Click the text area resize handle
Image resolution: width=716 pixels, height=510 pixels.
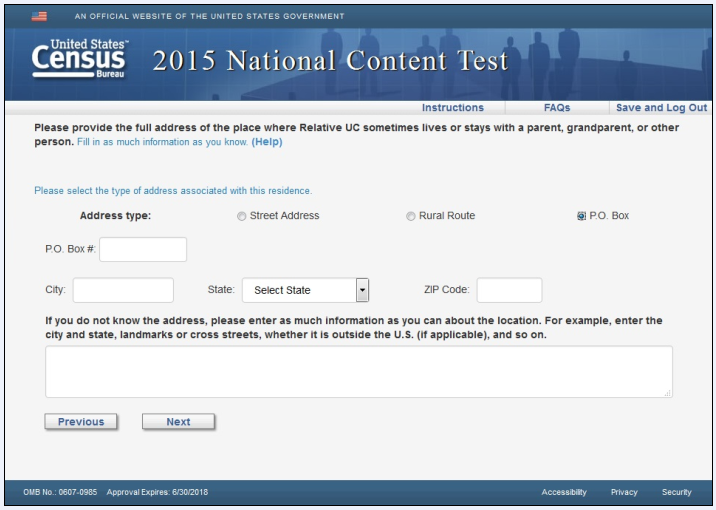(668, 393)
